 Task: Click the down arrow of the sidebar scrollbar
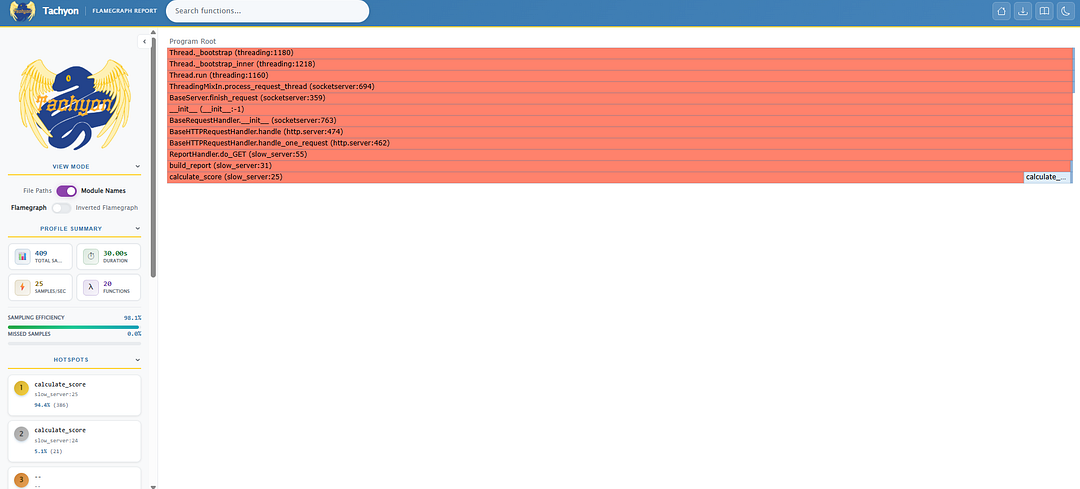pos(154,486)
